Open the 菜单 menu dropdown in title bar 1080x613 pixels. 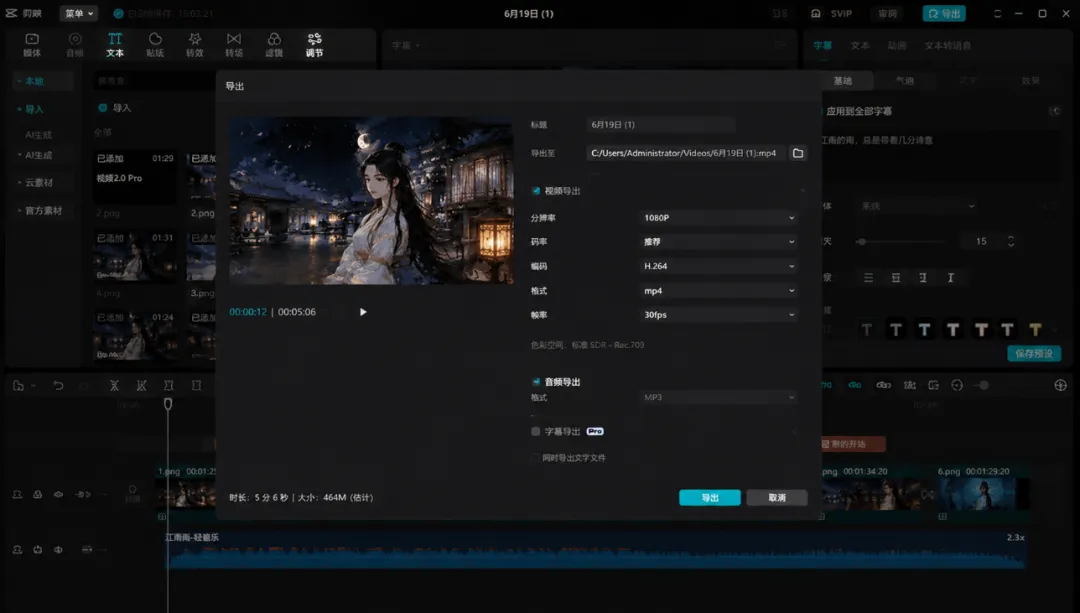click(79, 13)
